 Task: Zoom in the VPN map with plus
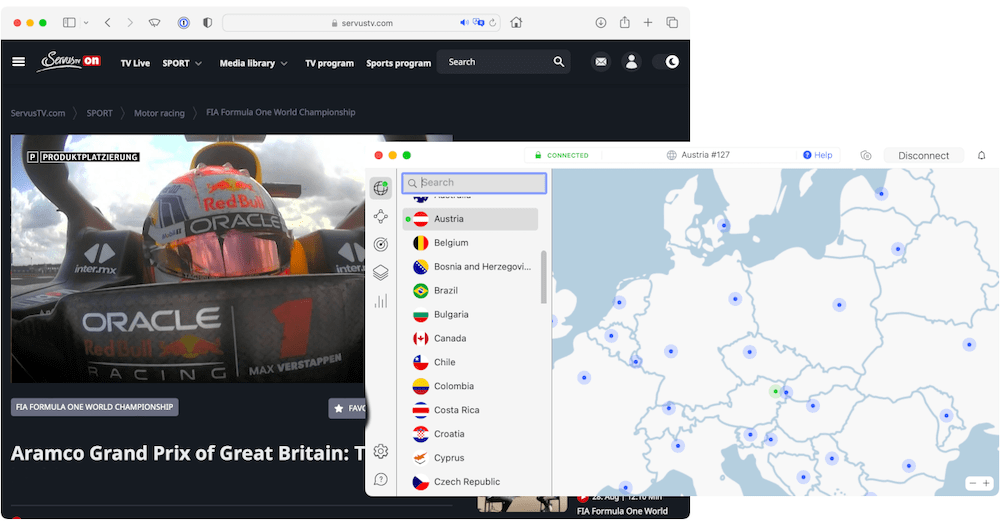coord(987,483)
